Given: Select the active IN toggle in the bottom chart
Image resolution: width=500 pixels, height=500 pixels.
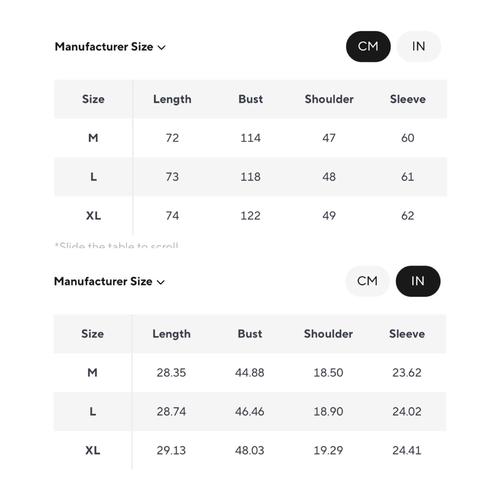Looking at the screenshot, I should [418, 281].
